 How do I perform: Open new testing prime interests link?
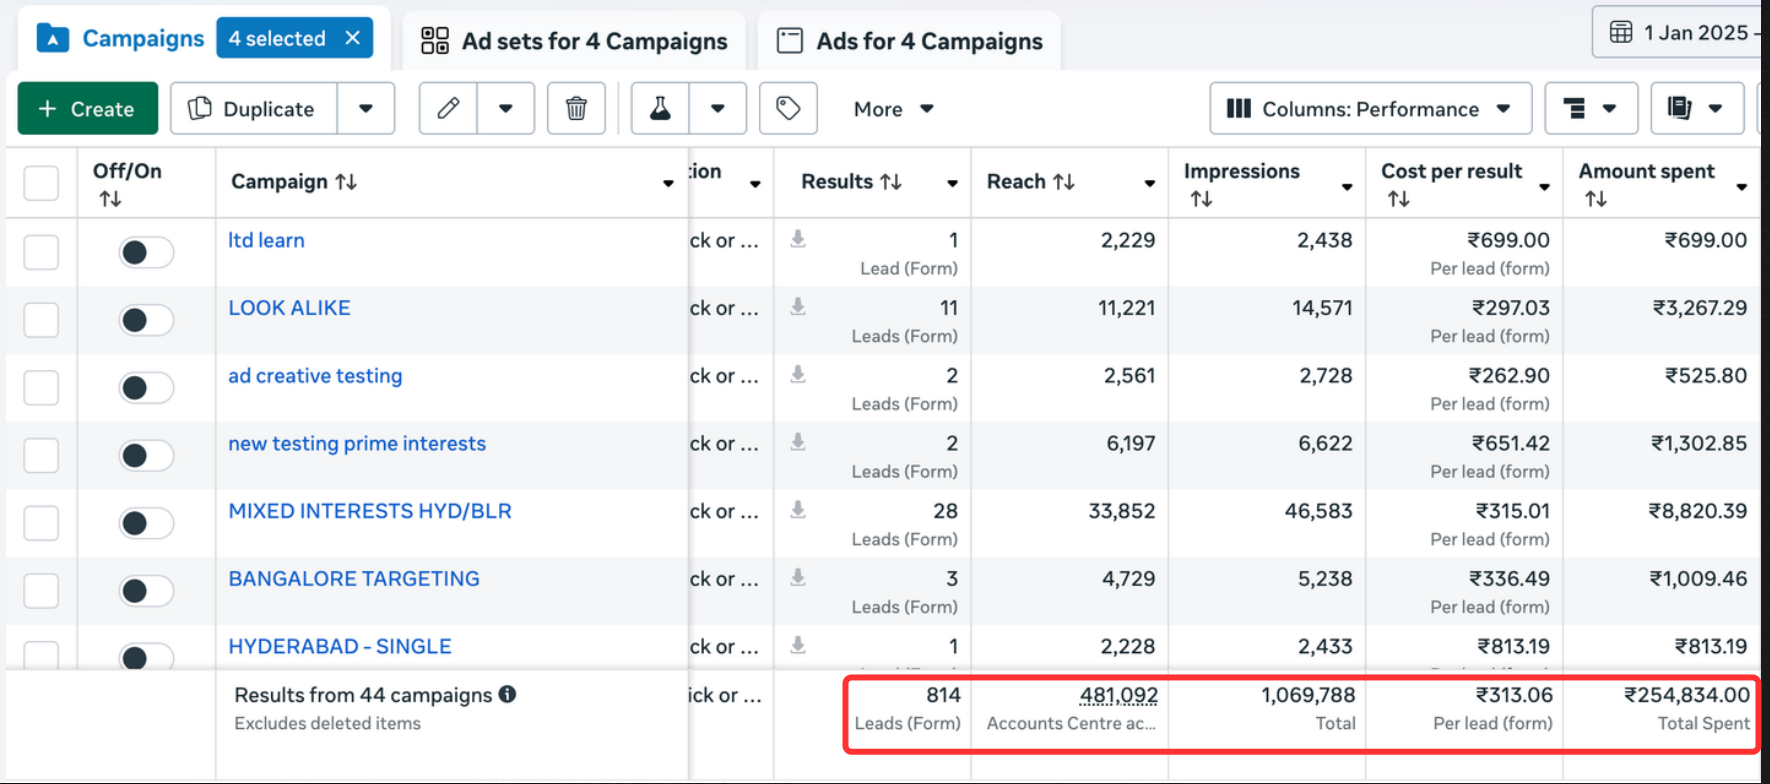point(357,444)
